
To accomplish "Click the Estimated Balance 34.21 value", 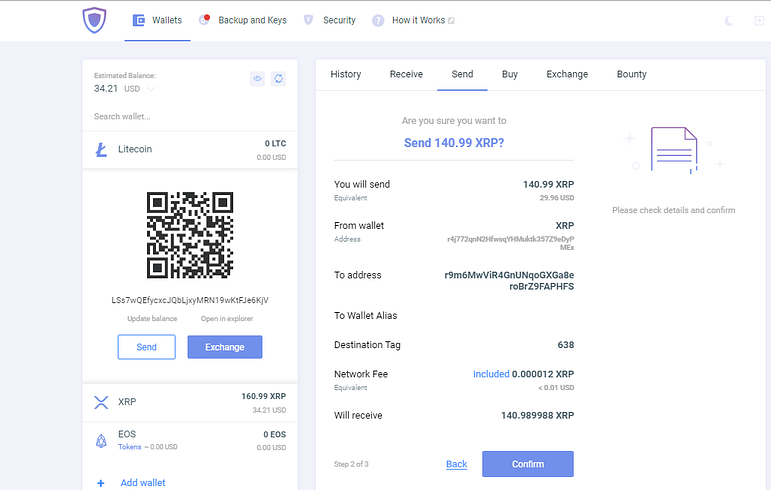I will (x=106, y=88).
